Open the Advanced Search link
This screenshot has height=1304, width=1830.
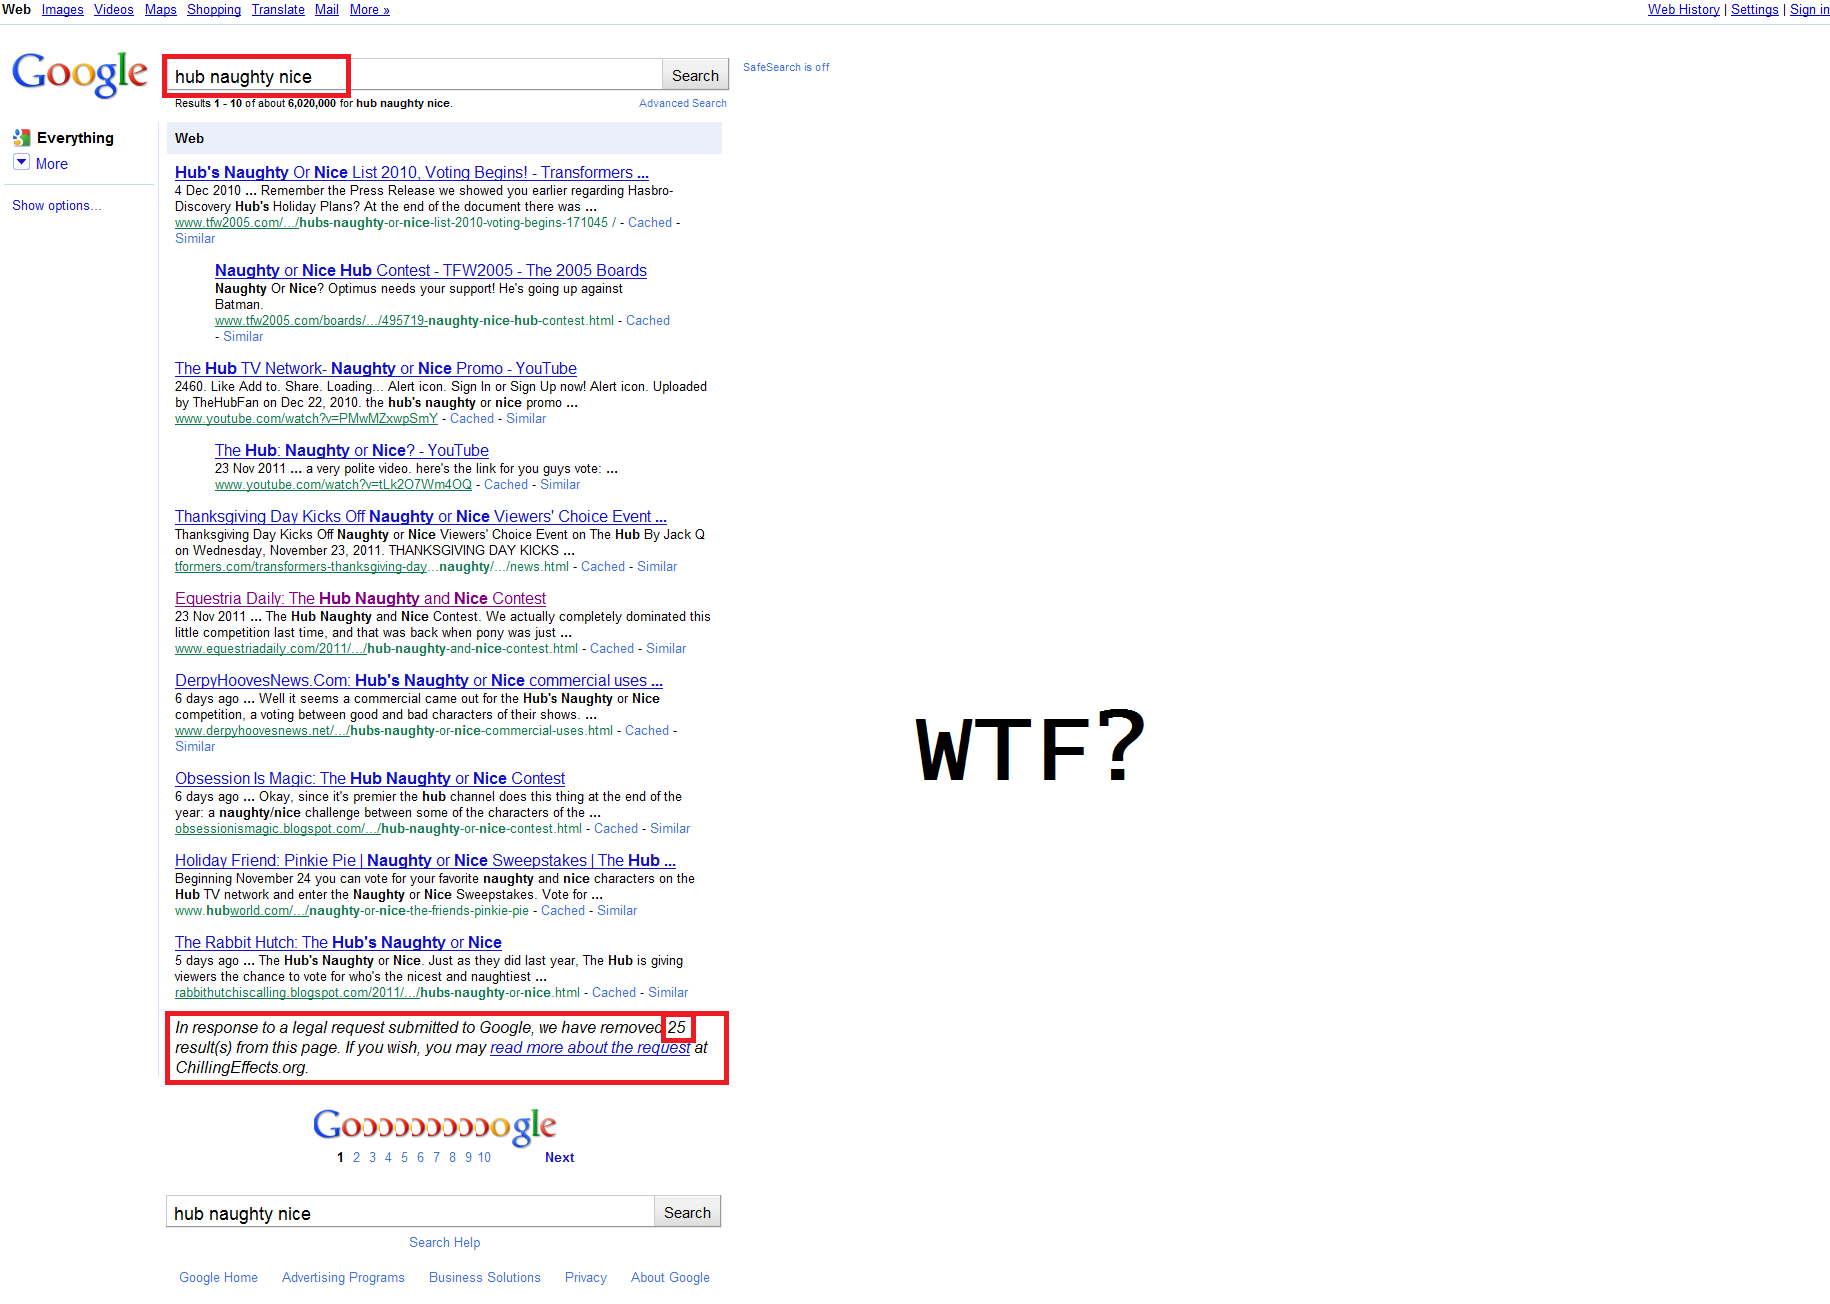[x=683, y=104]
